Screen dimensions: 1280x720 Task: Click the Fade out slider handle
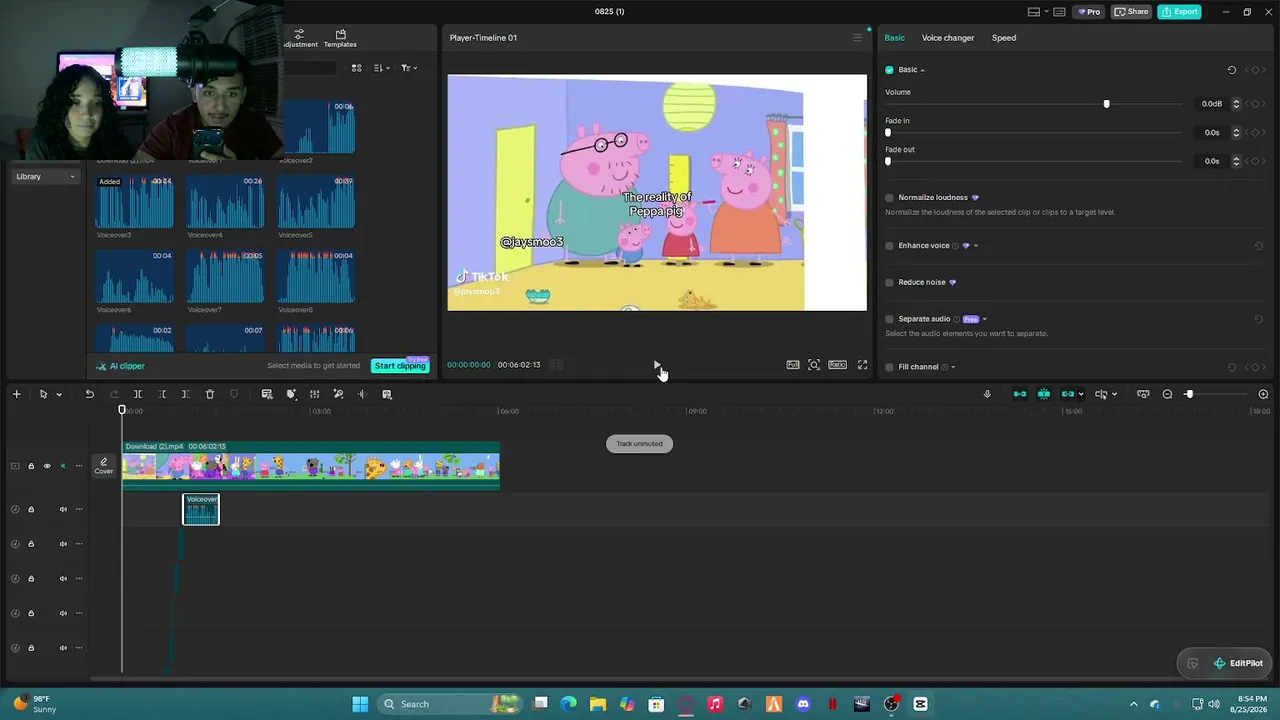[888, 161]
